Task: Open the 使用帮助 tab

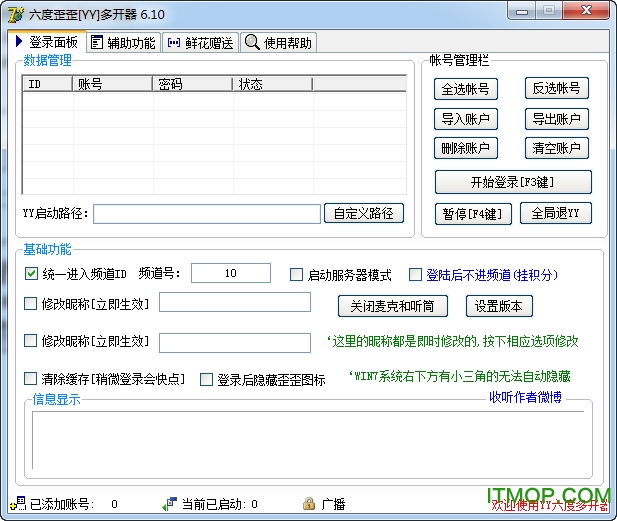Action: click(279, 42)
